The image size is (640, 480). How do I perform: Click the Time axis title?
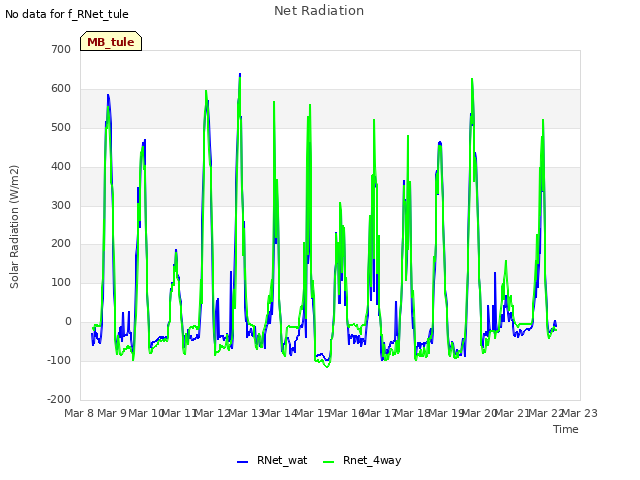coord(566,429)
